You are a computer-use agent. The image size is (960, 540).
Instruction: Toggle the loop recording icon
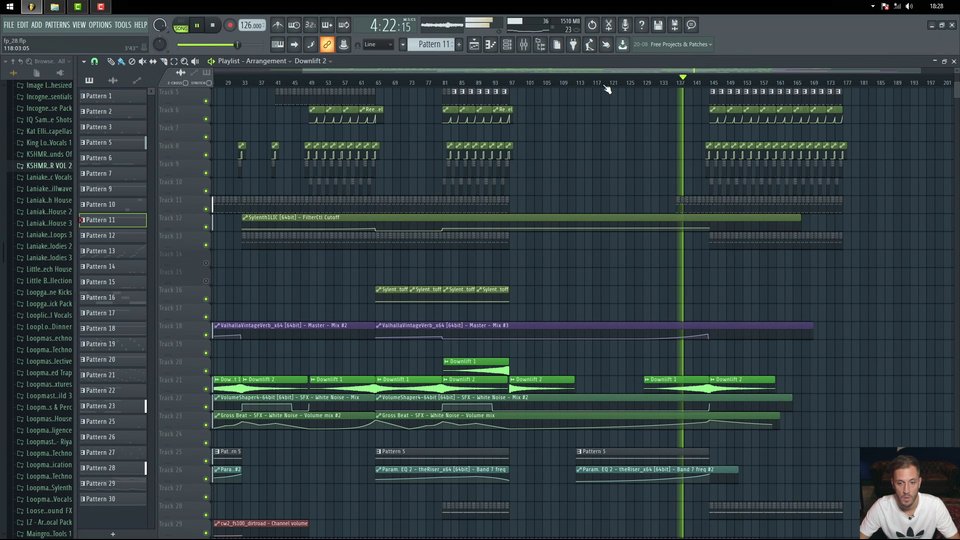click(343, 25)
